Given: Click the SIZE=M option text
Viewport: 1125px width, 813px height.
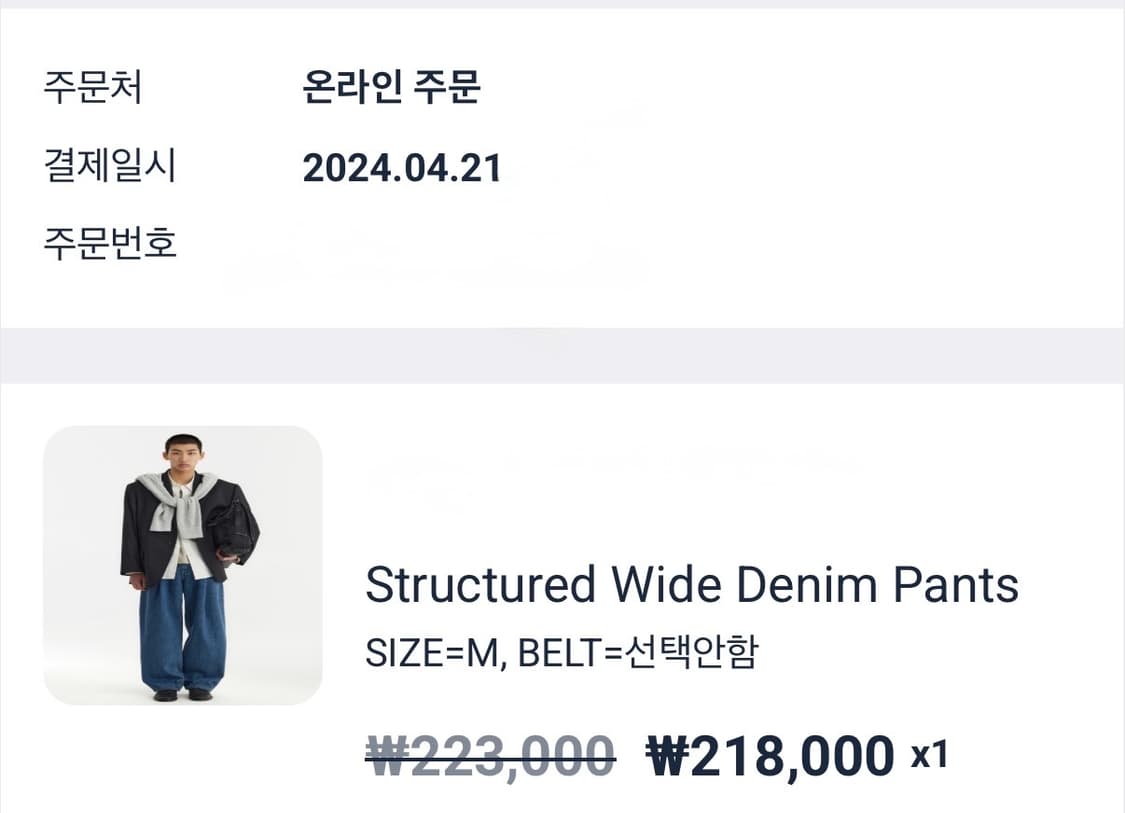Looking at the screenshot, I should click(432, 654).
